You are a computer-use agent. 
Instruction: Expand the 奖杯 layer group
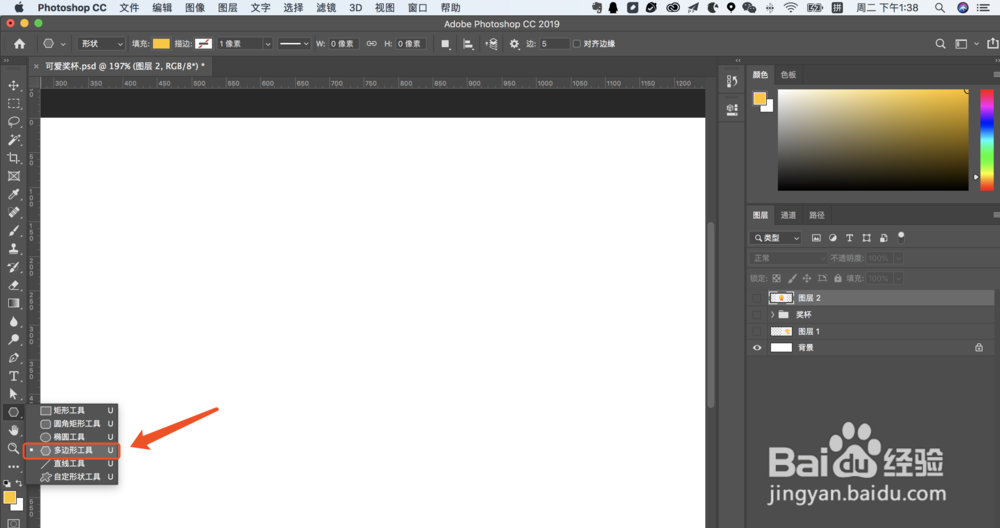coord(772,314)
